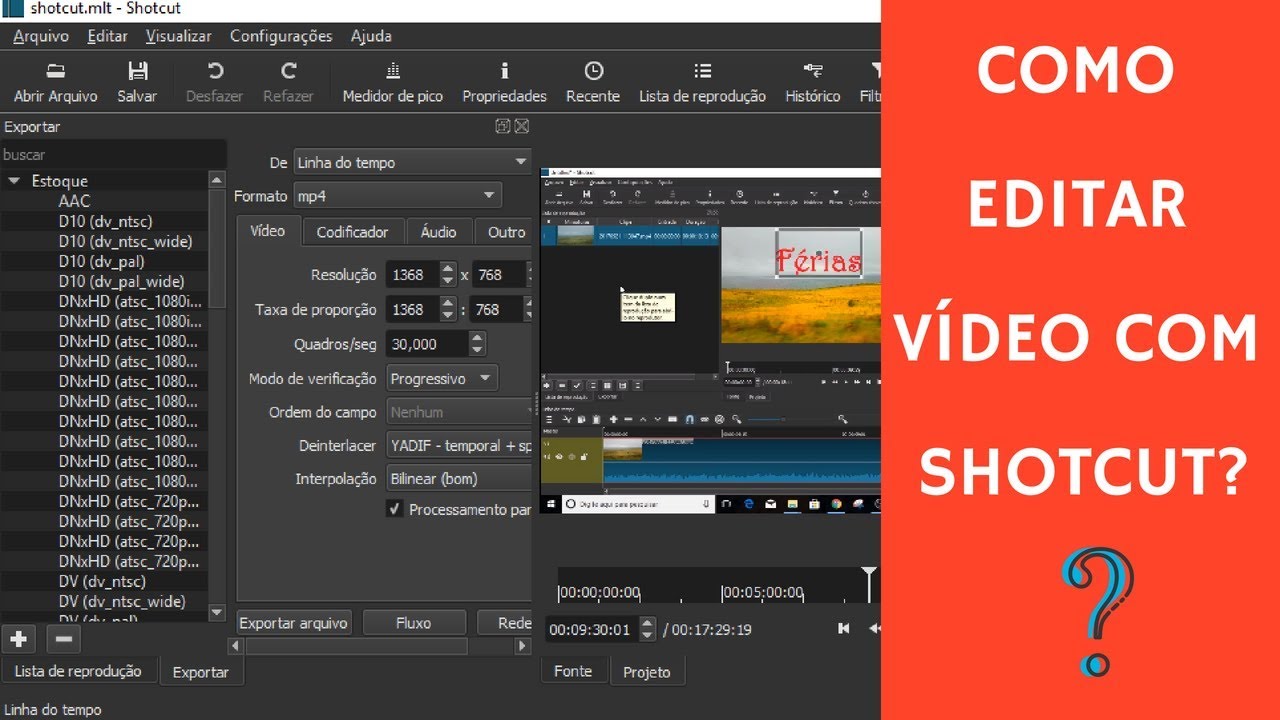Image resolution: width=1280 pixels, height=720 pixels.
Task: Open the Modo de verificação Progressivo dropdown
Action: point(441,379)
